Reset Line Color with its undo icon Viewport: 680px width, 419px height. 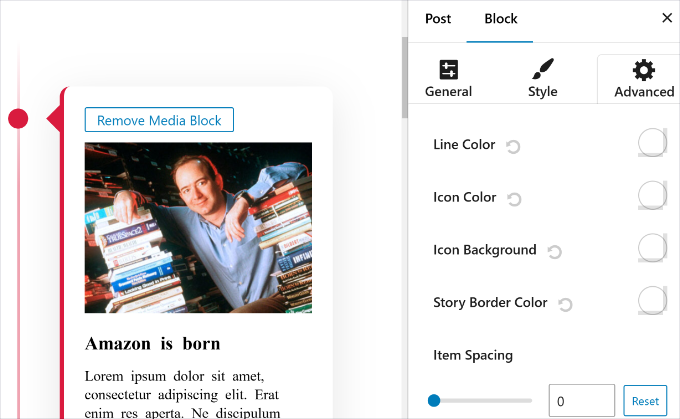click(513, 147)
